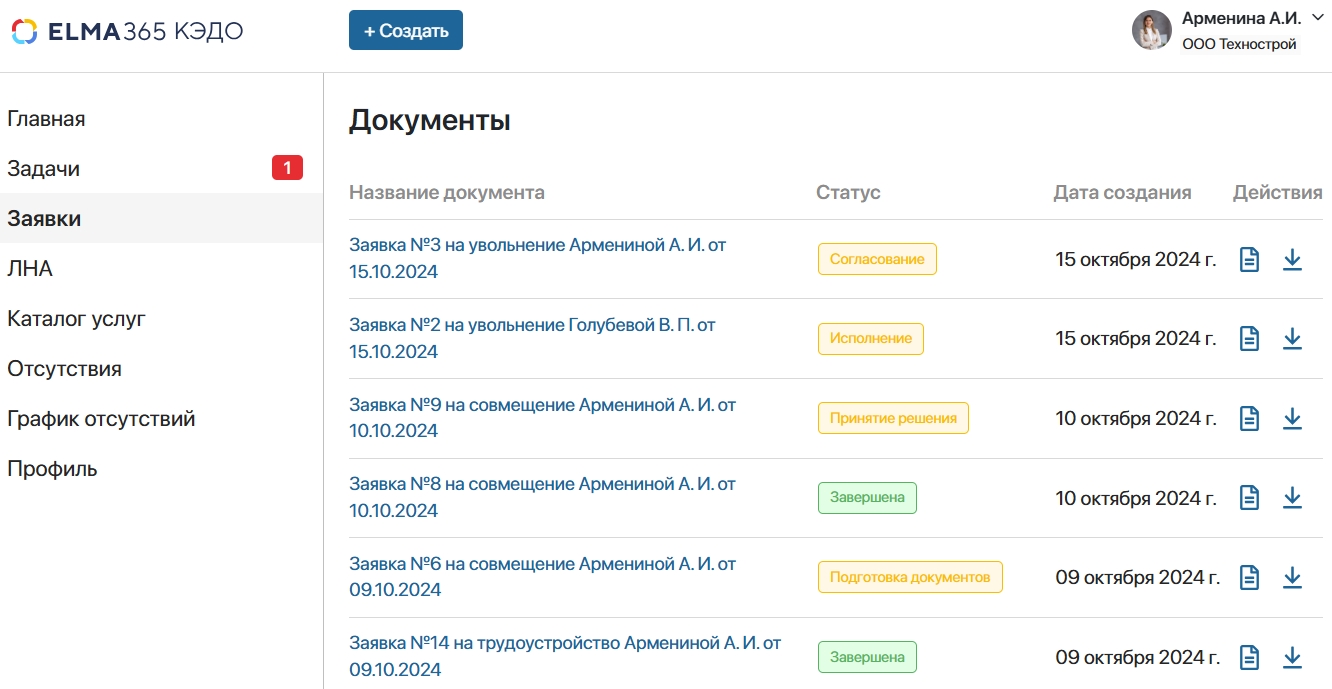Open Отсутствия in sidebar
This screenshot has width=1332, height=689.
coord(161,369)
